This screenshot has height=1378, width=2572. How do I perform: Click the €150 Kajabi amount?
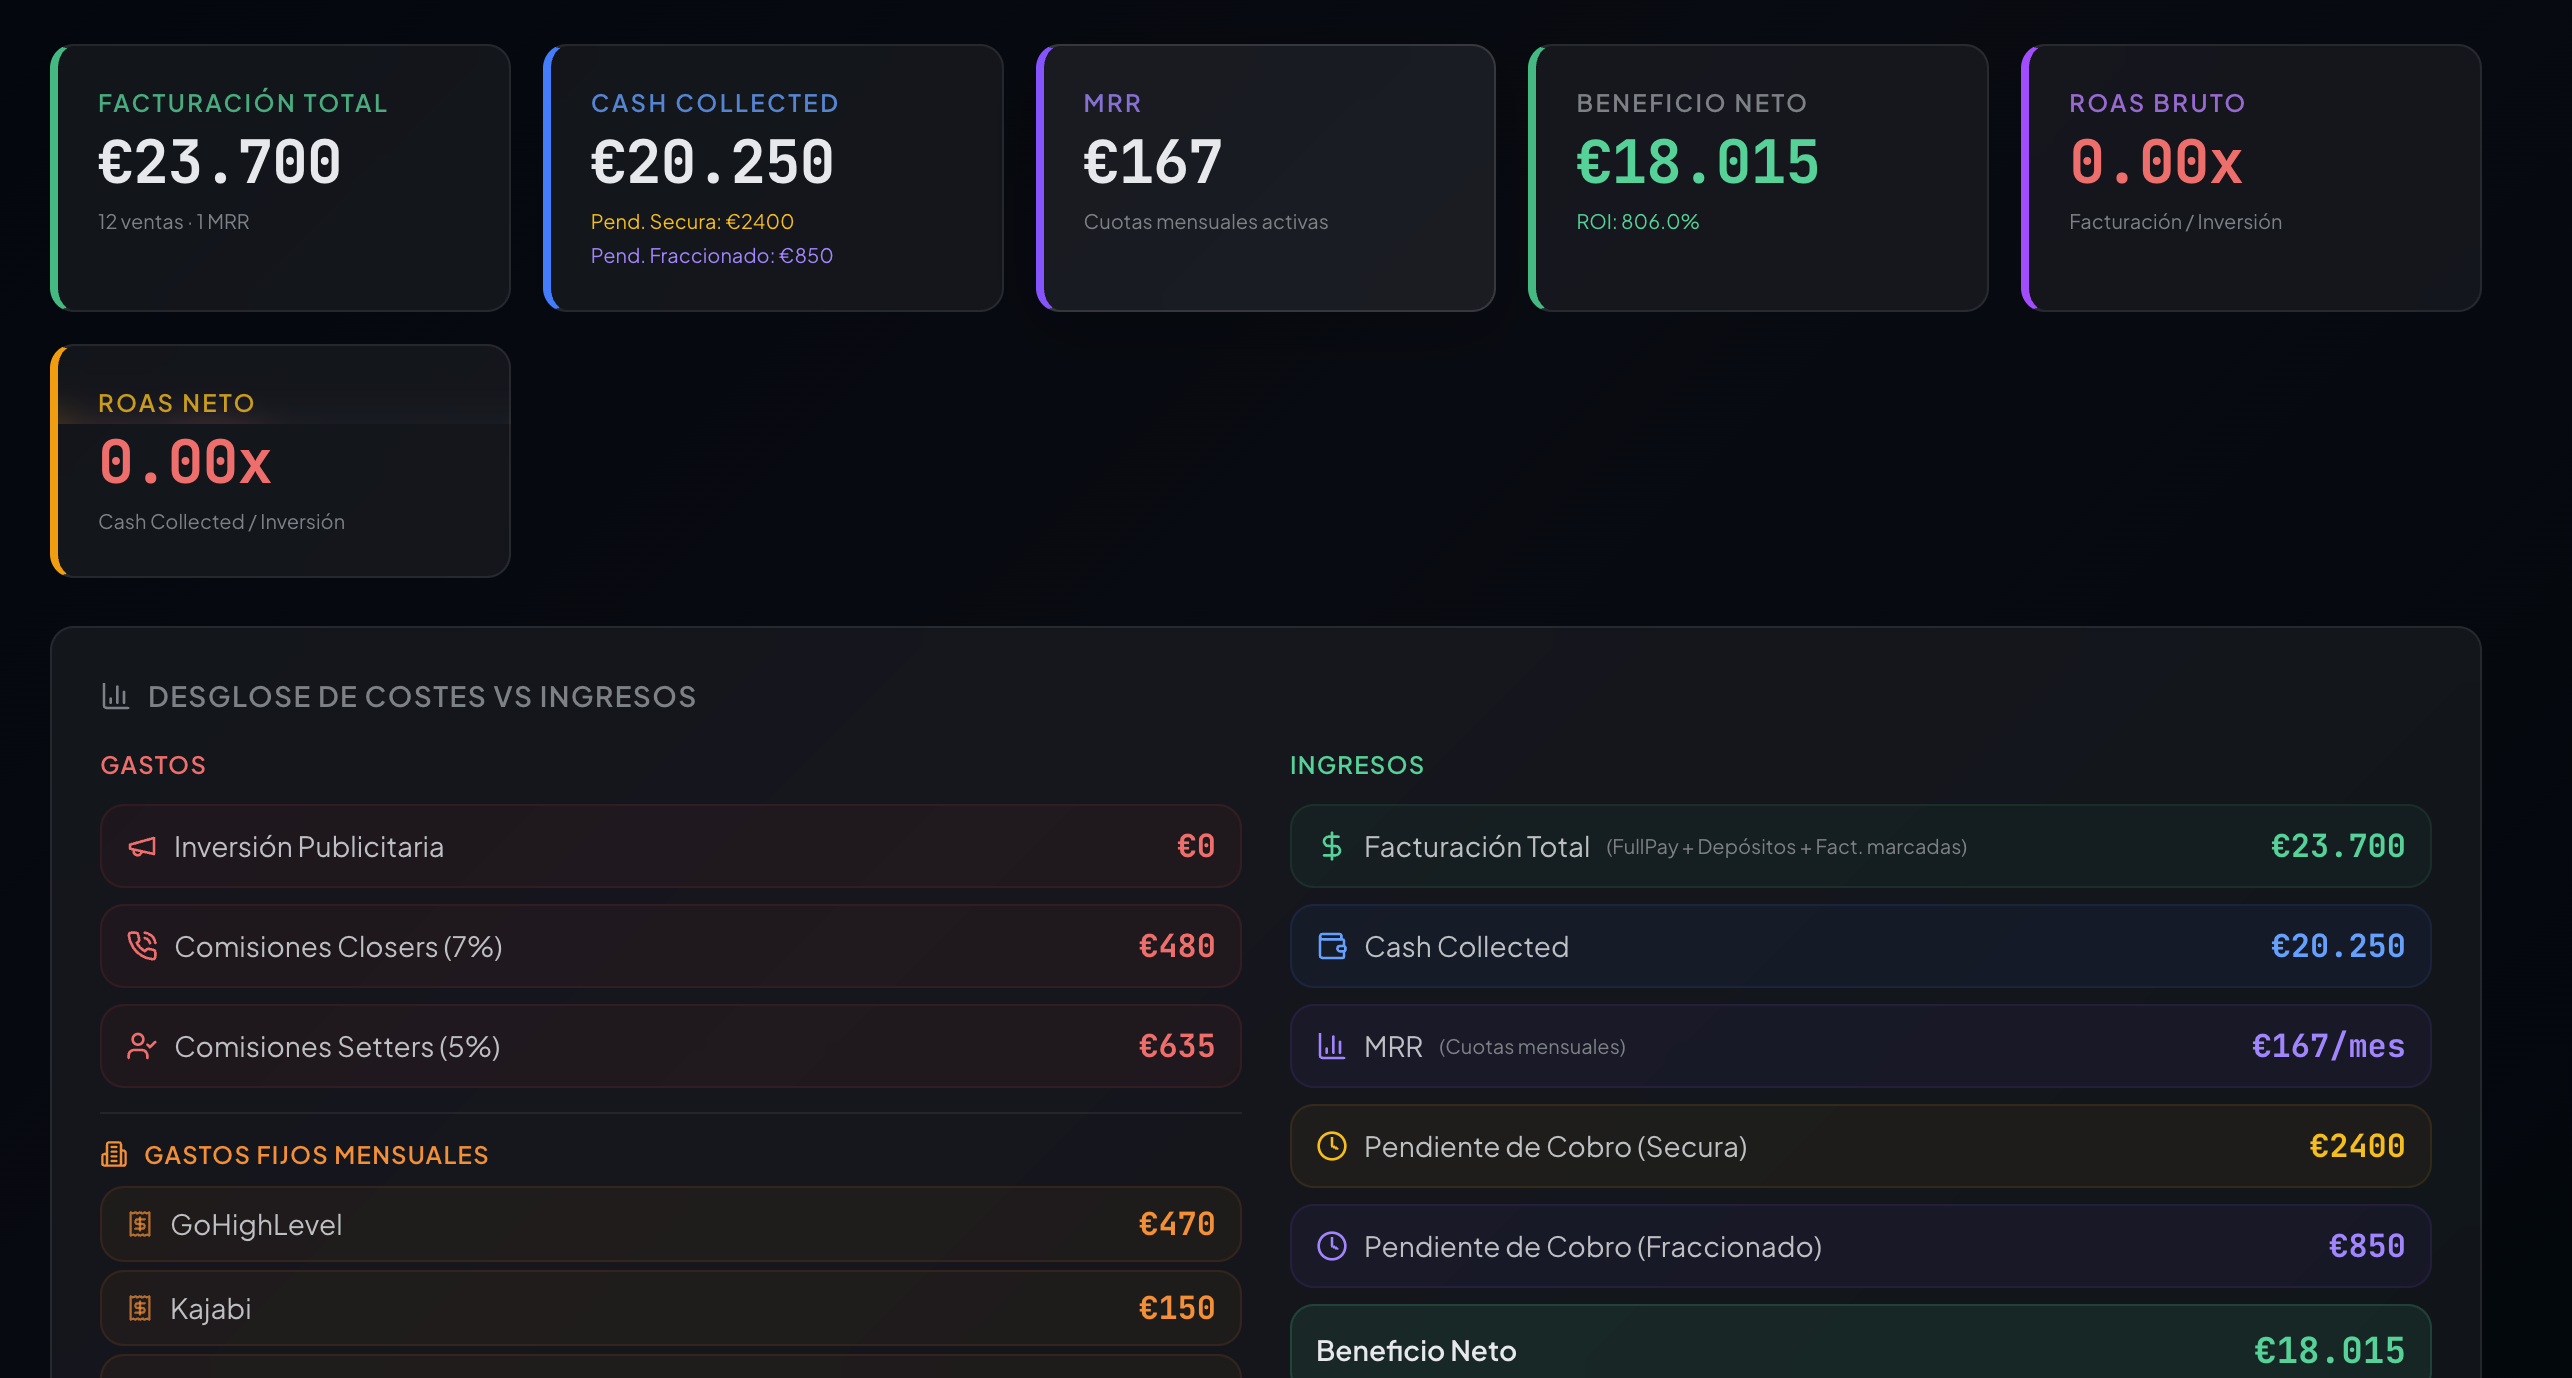point(1177,1308)
